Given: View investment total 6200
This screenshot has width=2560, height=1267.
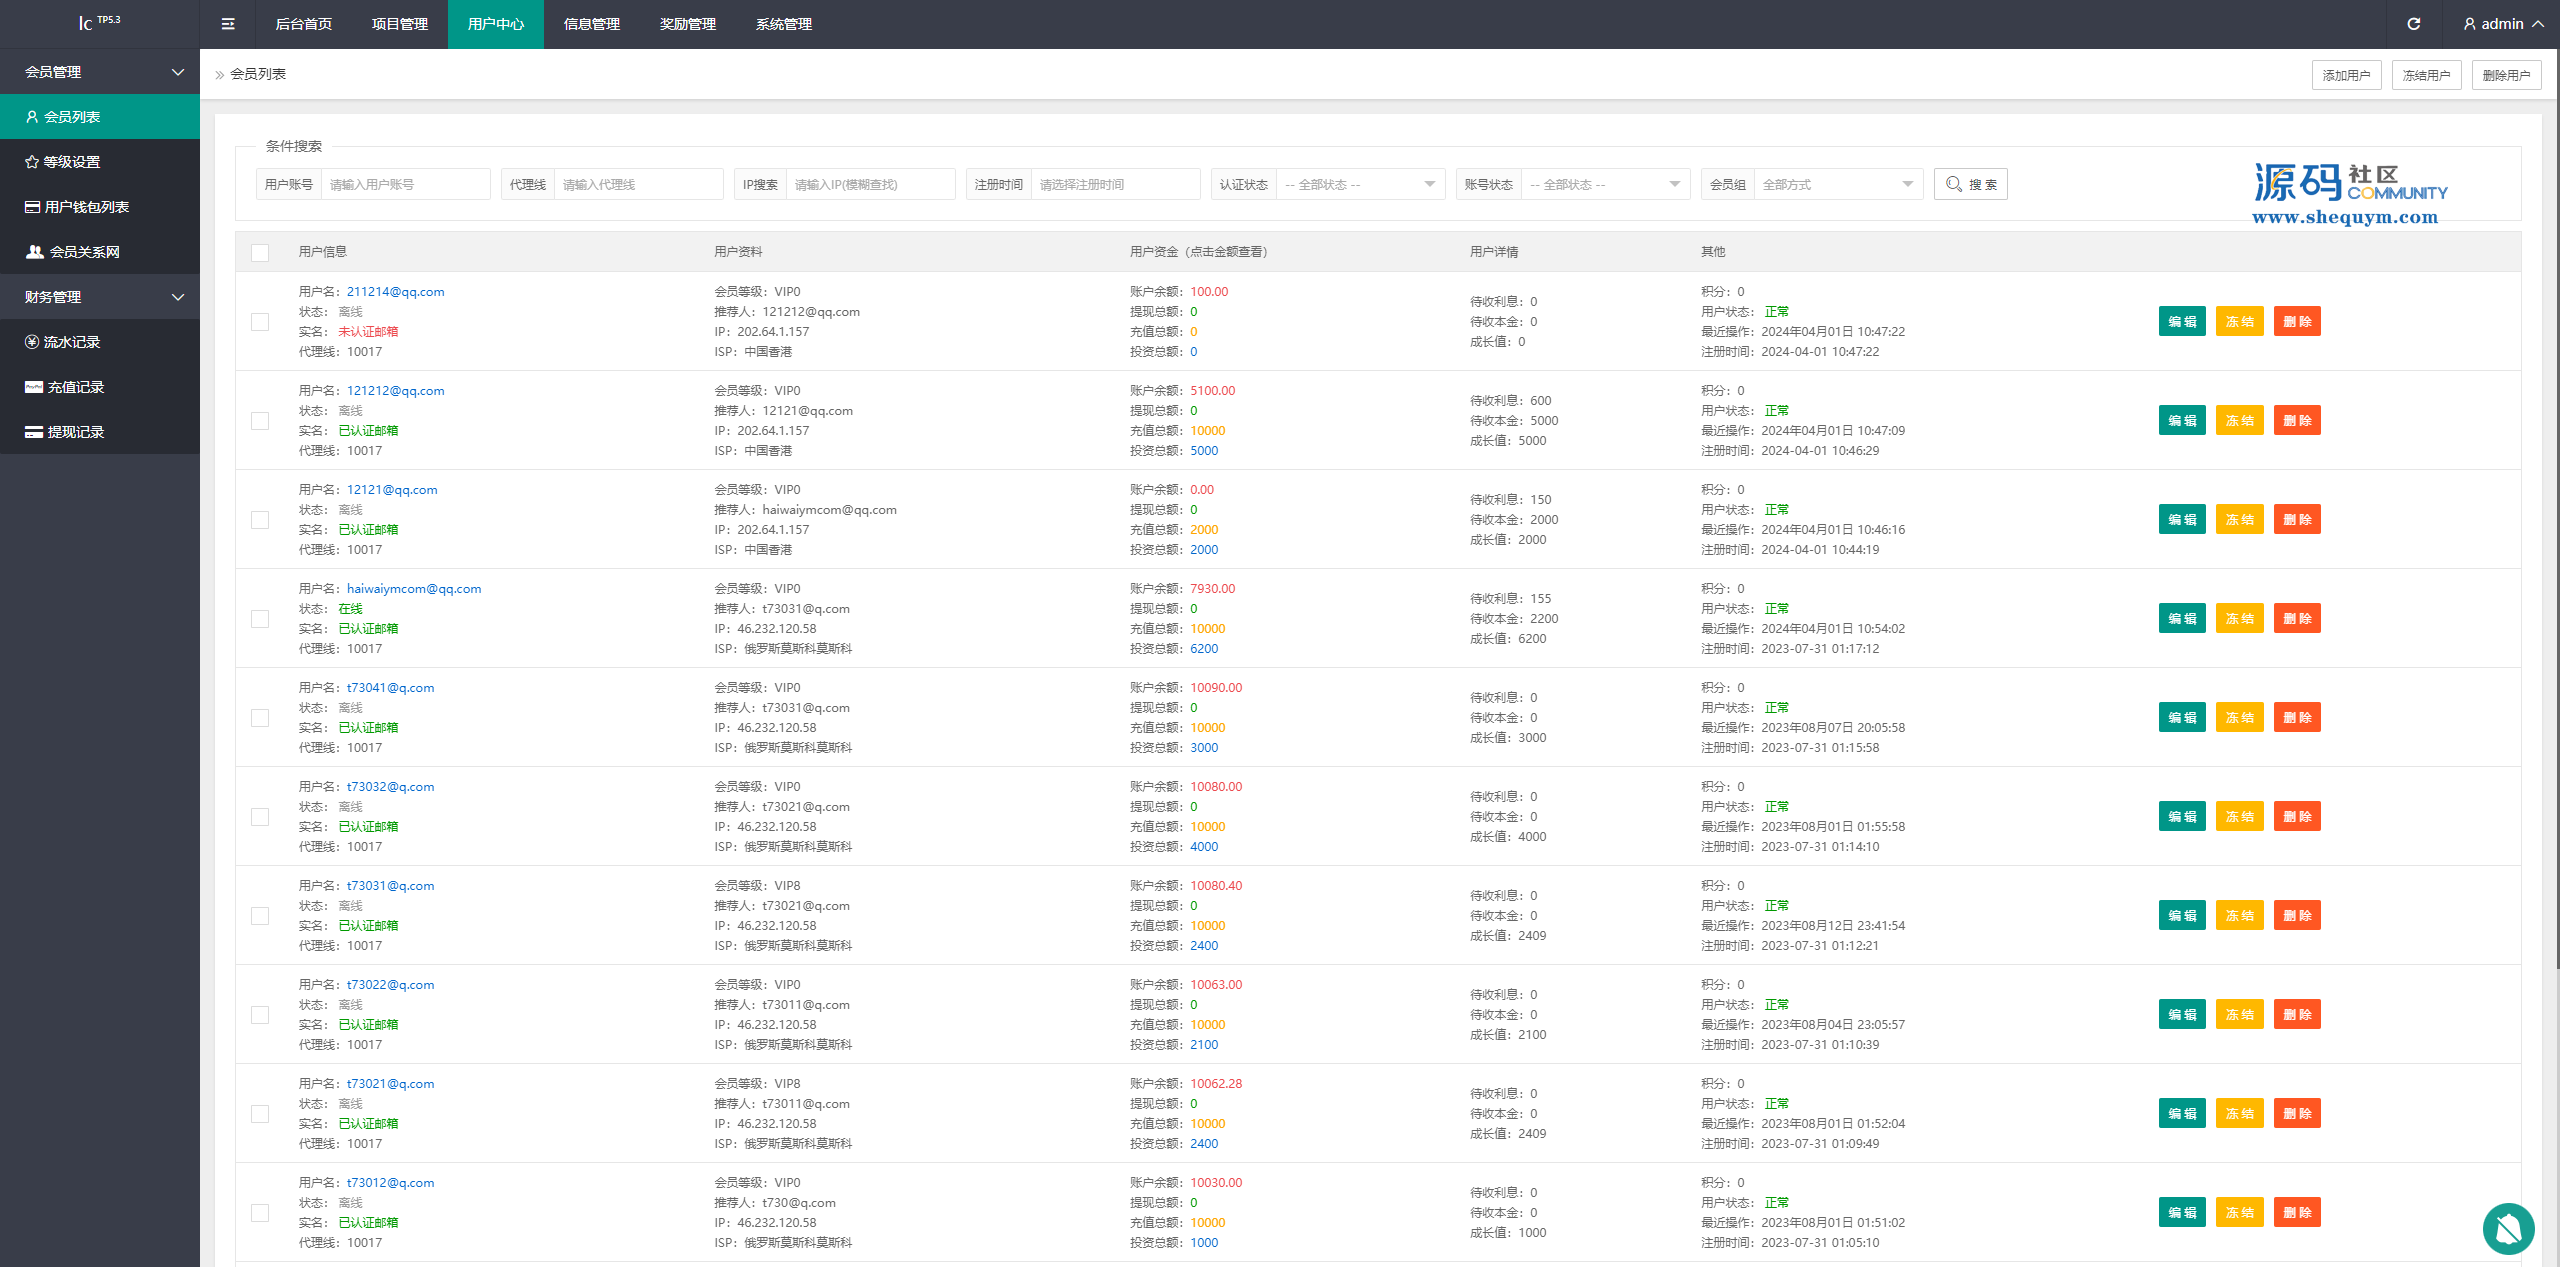Looking at the screenshot, I should pos(1204,649).
